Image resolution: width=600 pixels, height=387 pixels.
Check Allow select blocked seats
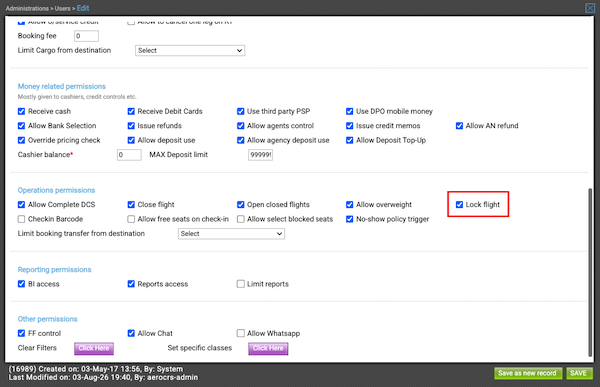click(240, 219)
